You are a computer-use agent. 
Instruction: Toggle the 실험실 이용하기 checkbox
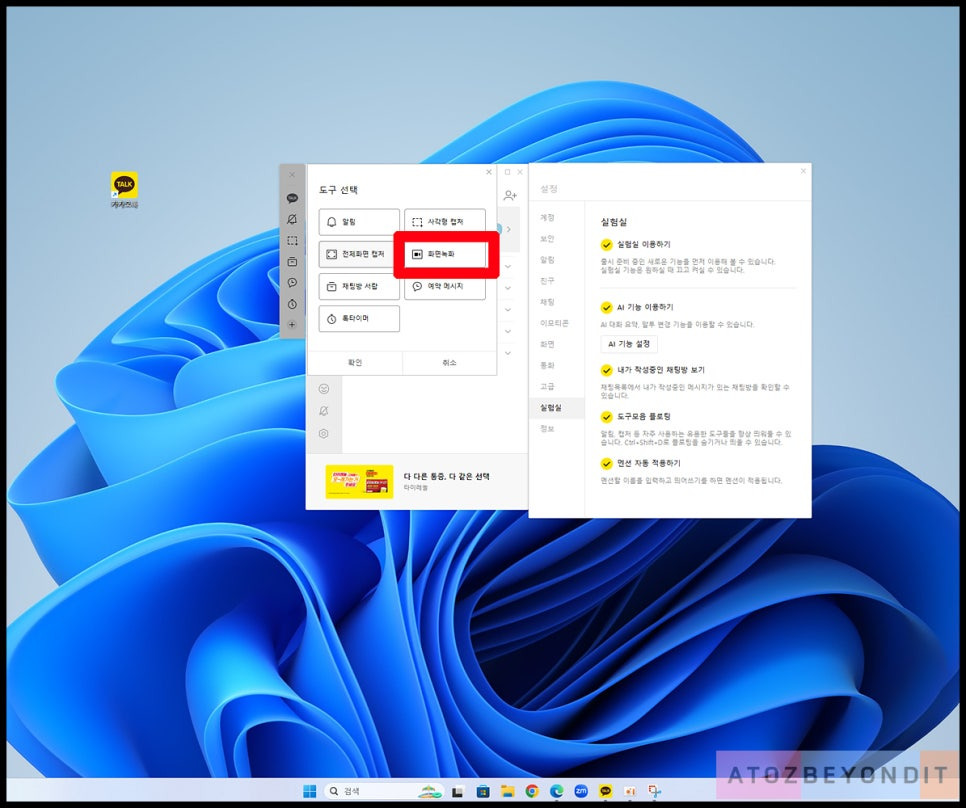click(x=607, y=244)
